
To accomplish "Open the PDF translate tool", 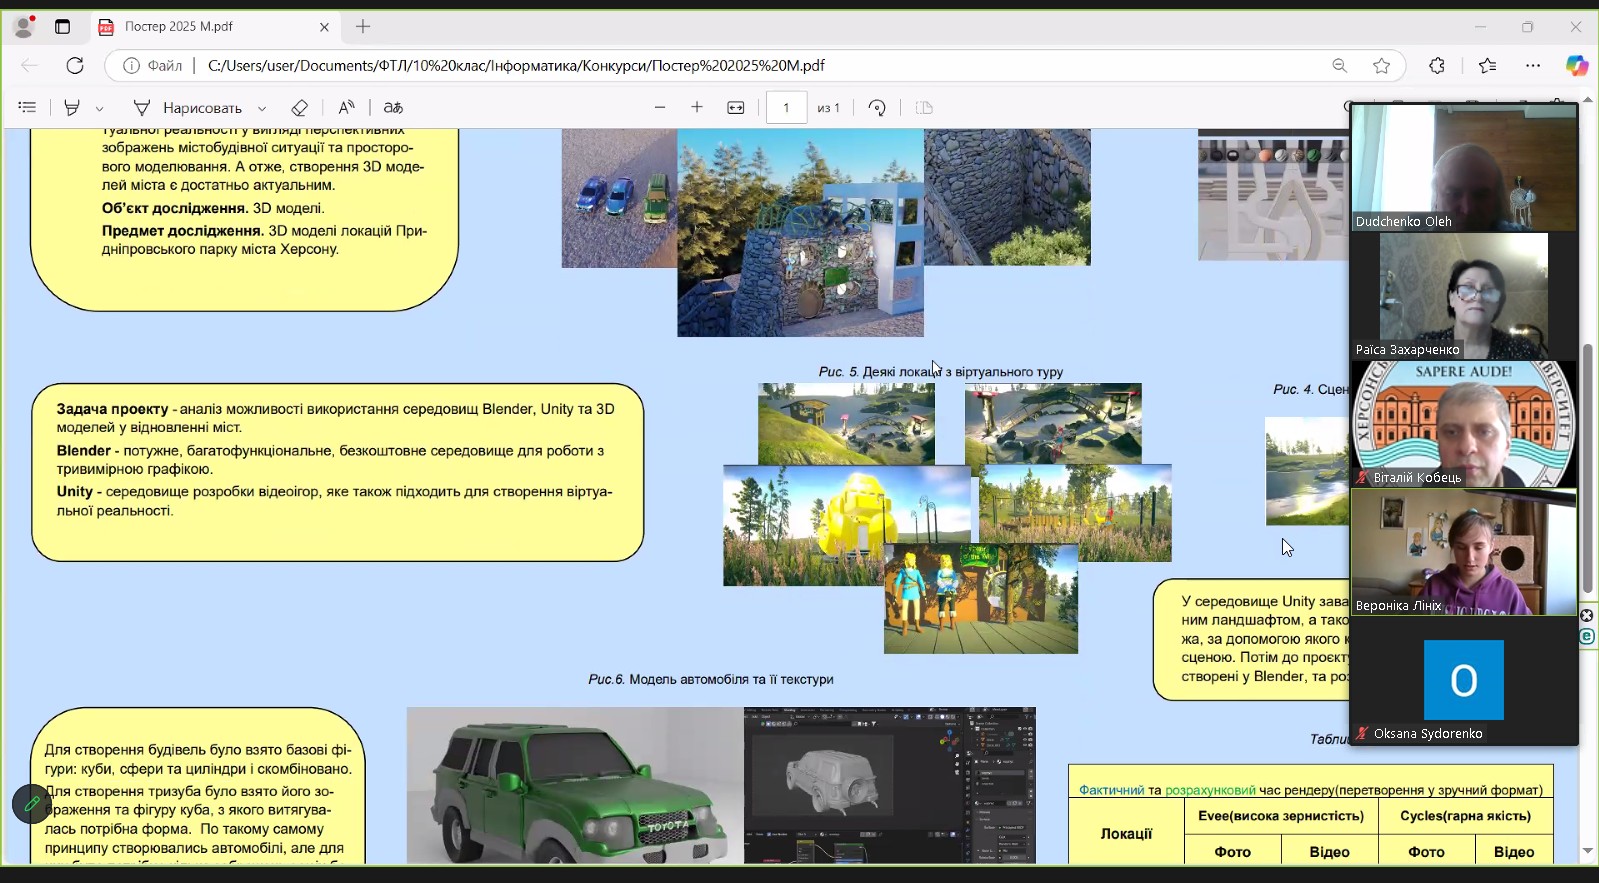I will 393,107.
